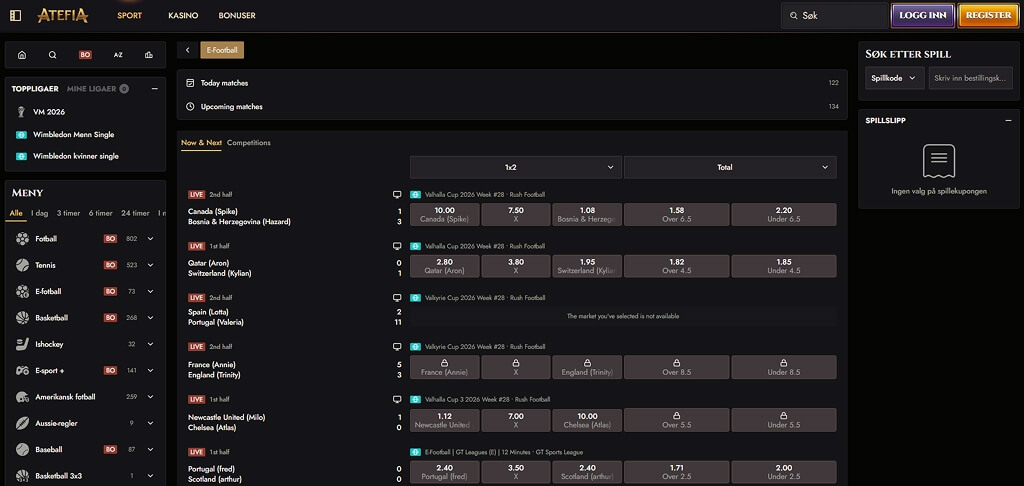The image size is (1024, 486).
Task: Click the Skriv inn bestillingskode field
Action: point(971,78)
